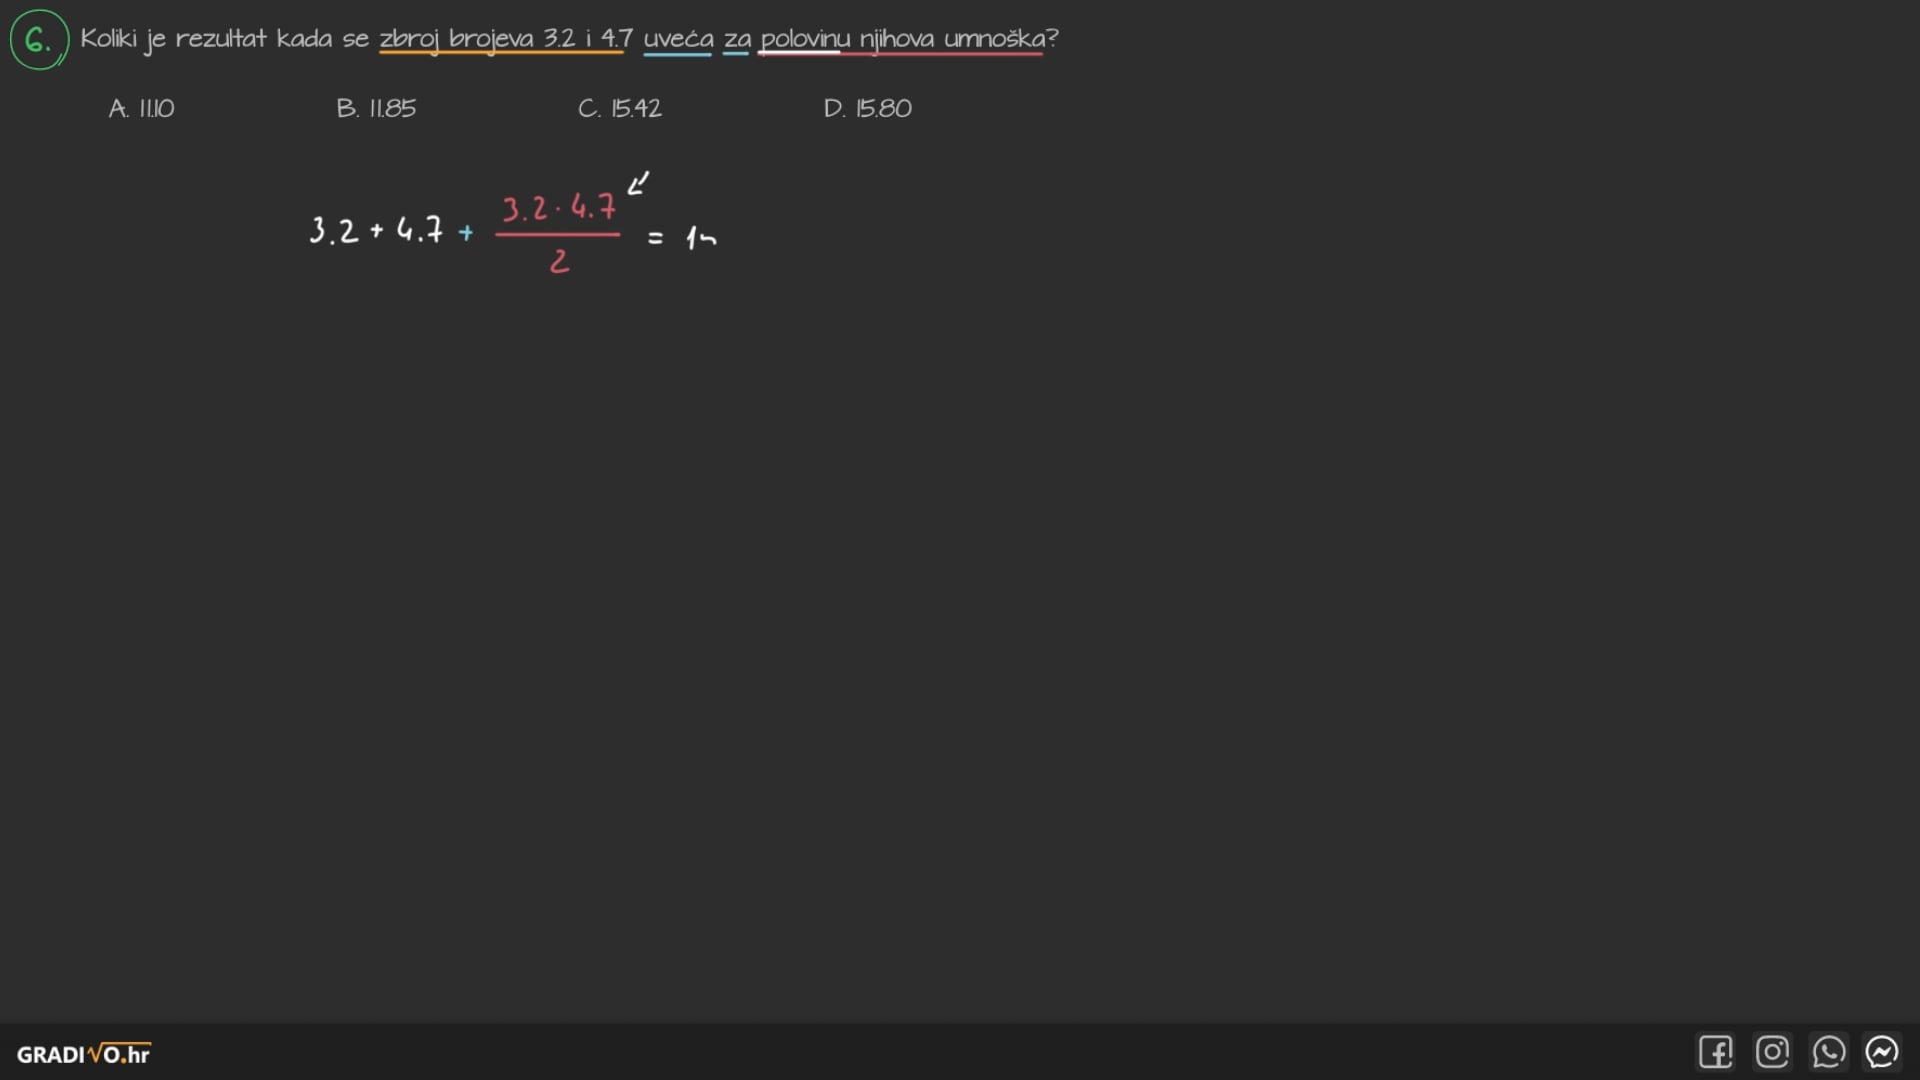Click the red numerator 3.2 · 4.7
Viewport: 1920px width, 1080px height.
coord(558,208)
